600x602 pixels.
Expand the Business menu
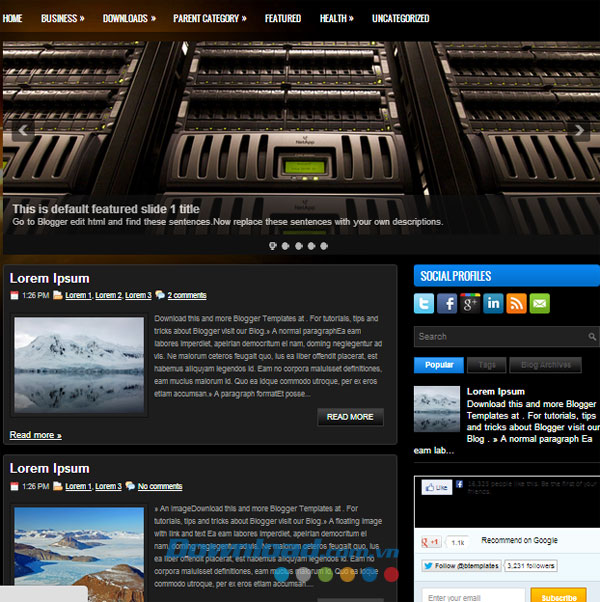pyautogui.click(x=62, y=18)
